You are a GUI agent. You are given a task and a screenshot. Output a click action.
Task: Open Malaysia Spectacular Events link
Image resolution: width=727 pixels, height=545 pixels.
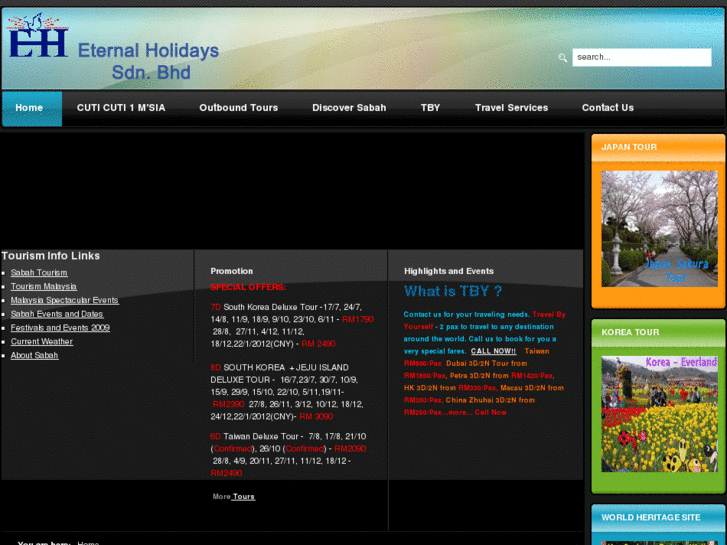[64, 300]
